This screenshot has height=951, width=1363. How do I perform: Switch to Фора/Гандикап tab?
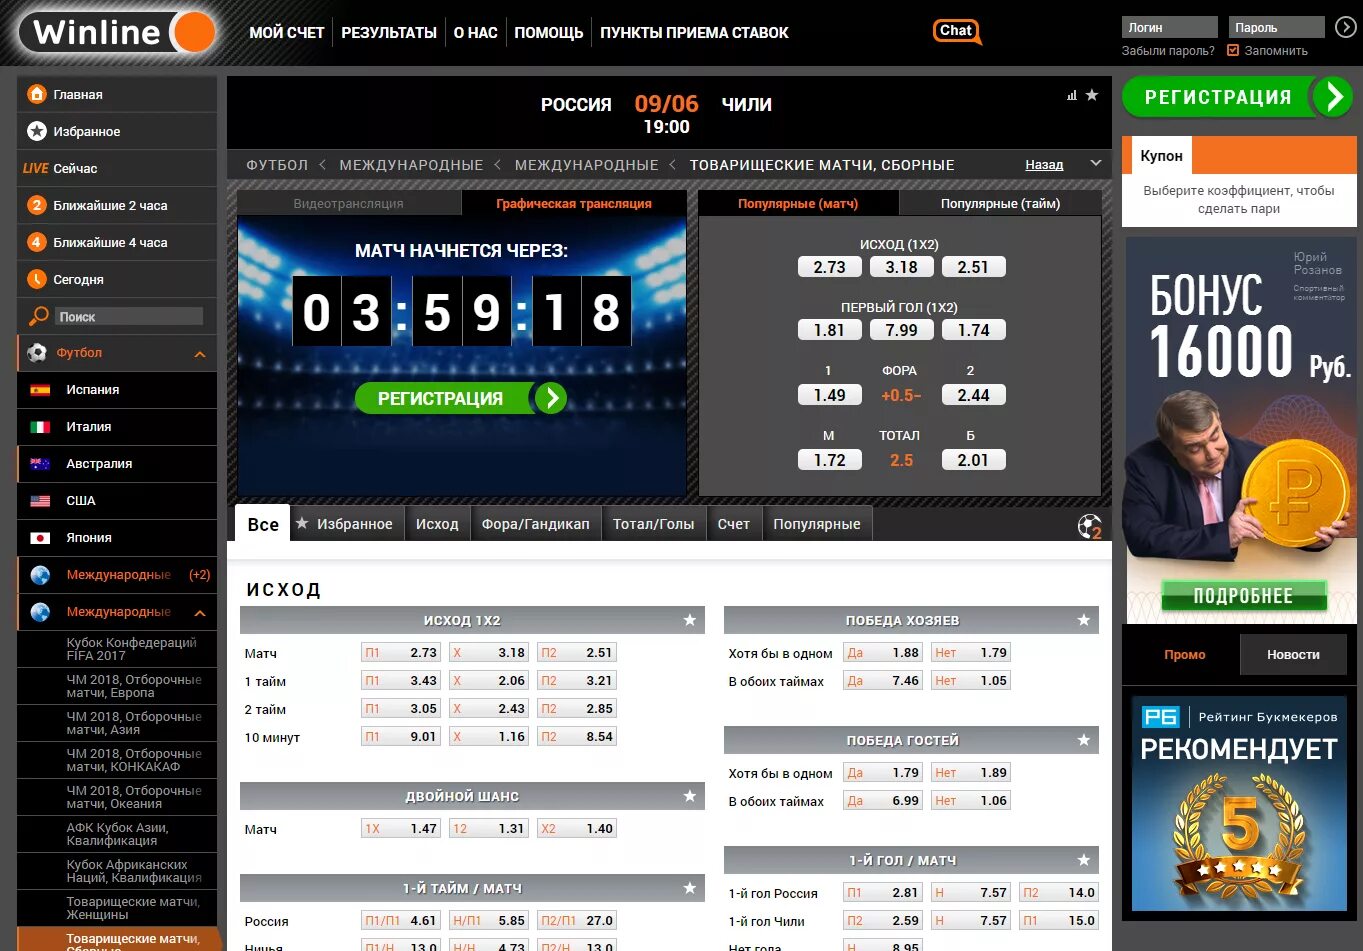[x=535, y=524]
